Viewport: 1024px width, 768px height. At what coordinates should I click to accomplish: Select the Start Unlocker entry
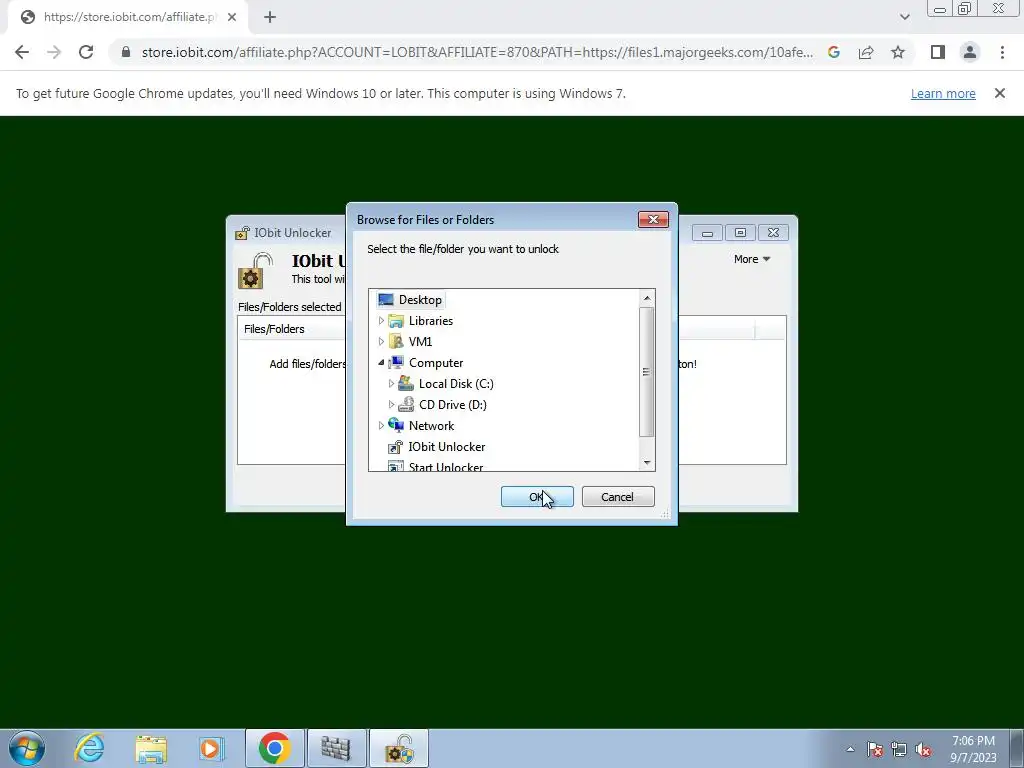[445, 466]
